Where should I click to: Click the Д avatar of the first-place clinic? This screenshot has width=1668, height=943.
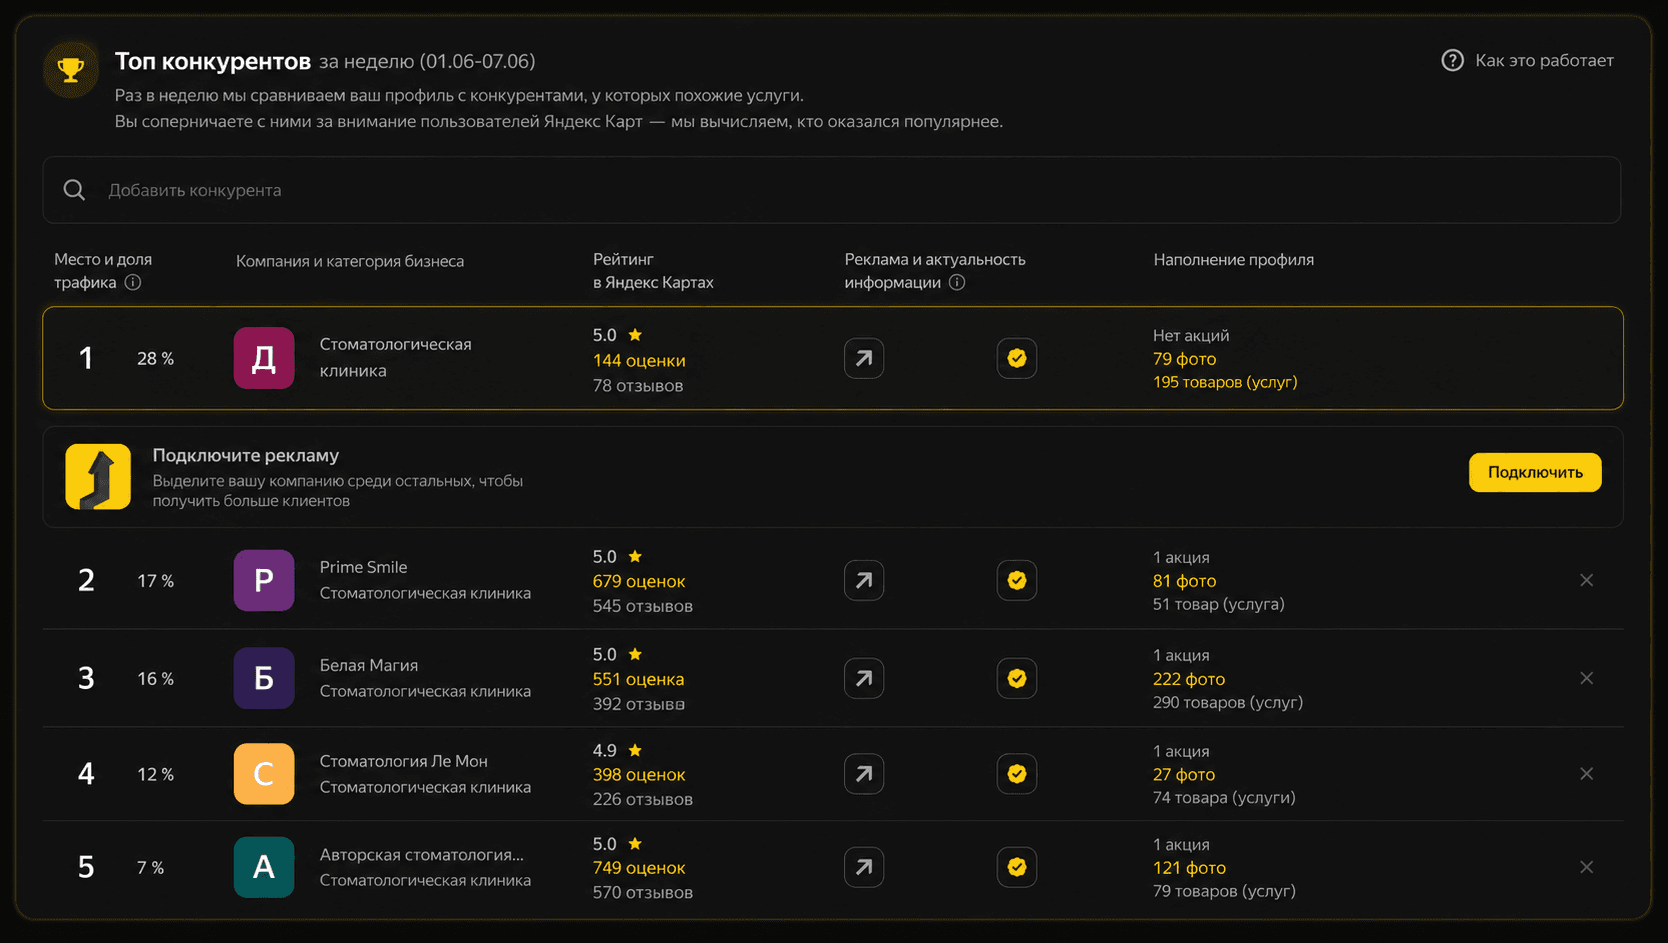tap(264, 358)
